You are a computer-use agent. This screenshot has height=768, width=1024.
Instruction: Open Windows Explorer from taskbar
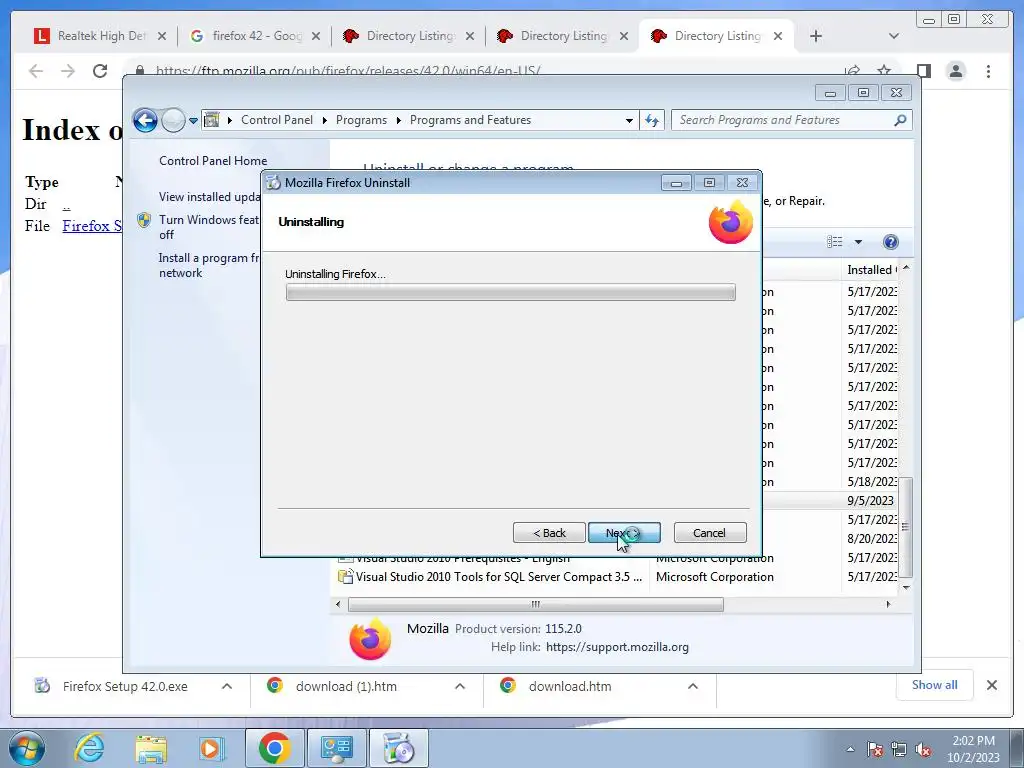pyautogui.click(x=151, y=749)
